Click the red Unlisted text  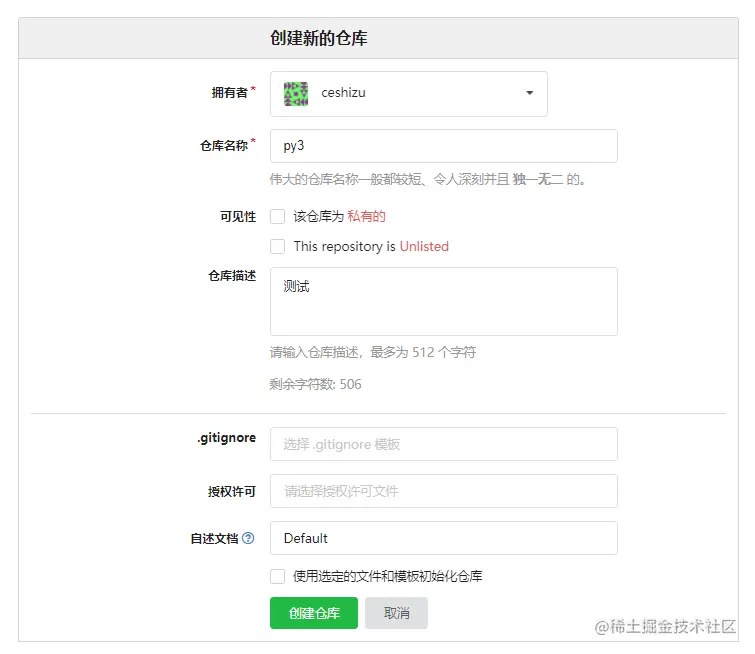[x=424, y=246]
